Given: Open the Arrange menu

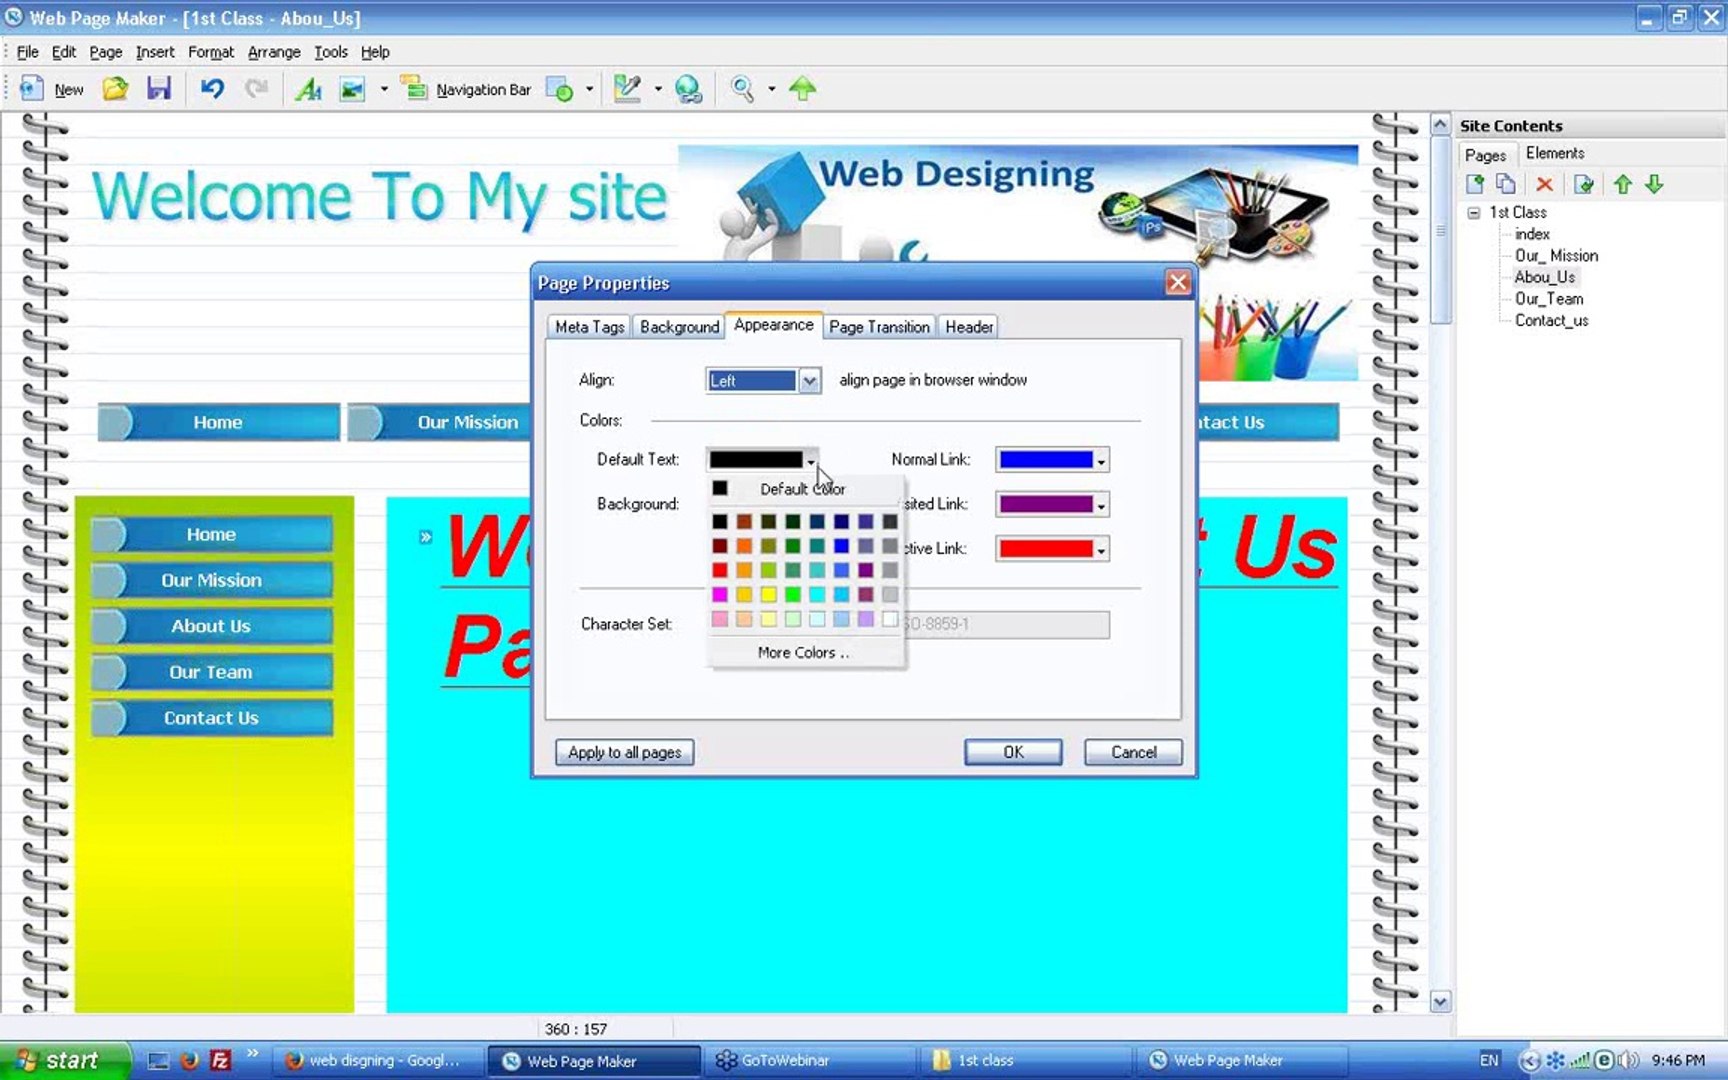Looking at the screenshot, I should [274, 52].
